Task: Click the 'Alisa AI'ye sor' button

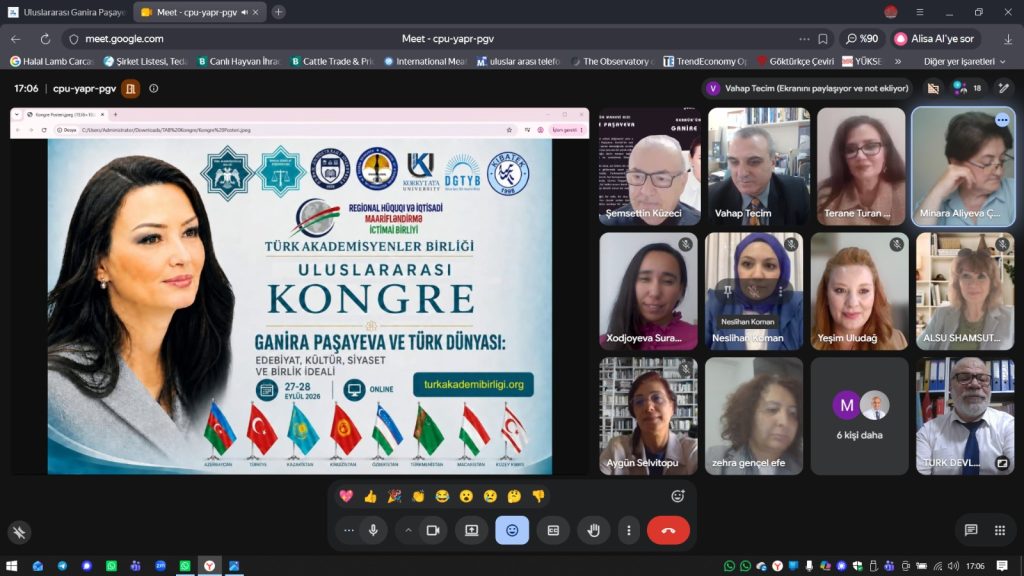Action: coord(935,39)
